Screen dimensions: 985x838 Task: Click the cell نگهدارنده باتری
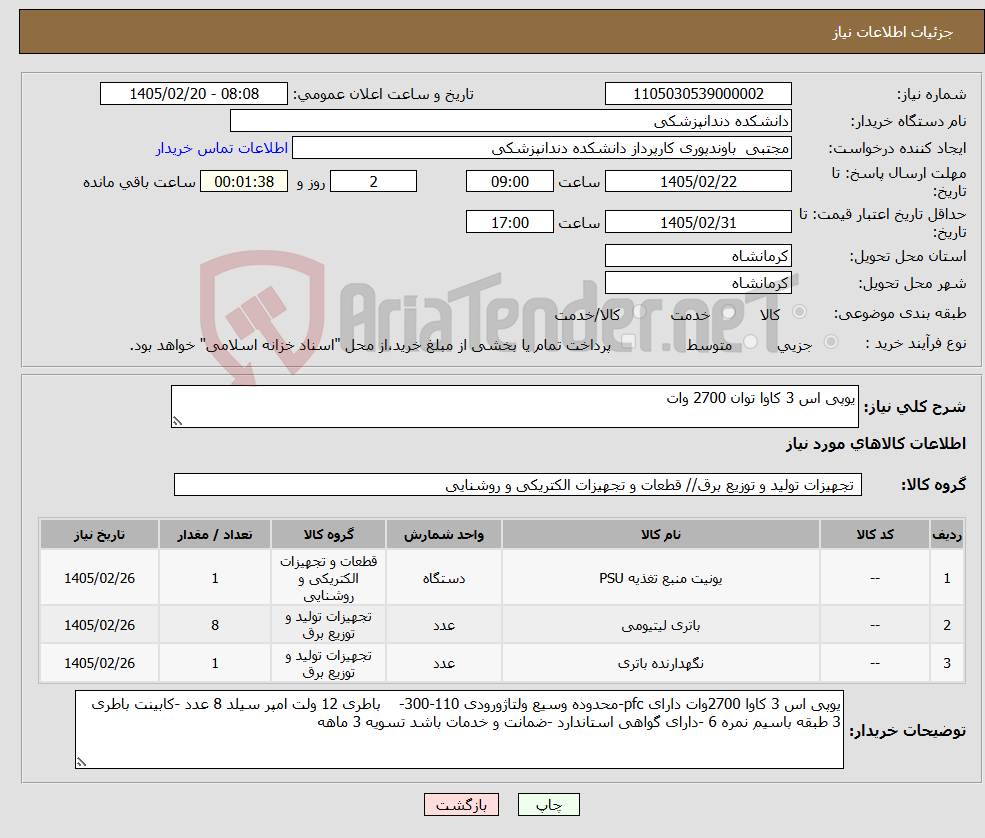660,663
